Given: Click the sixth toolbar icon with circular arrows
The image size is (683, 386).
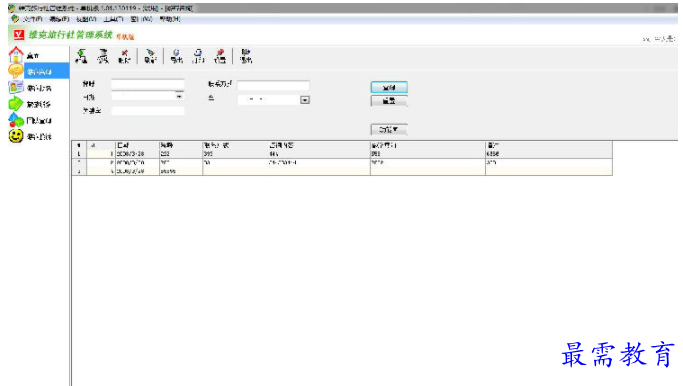Looking at the screenshot, I should tap(198, 56).
